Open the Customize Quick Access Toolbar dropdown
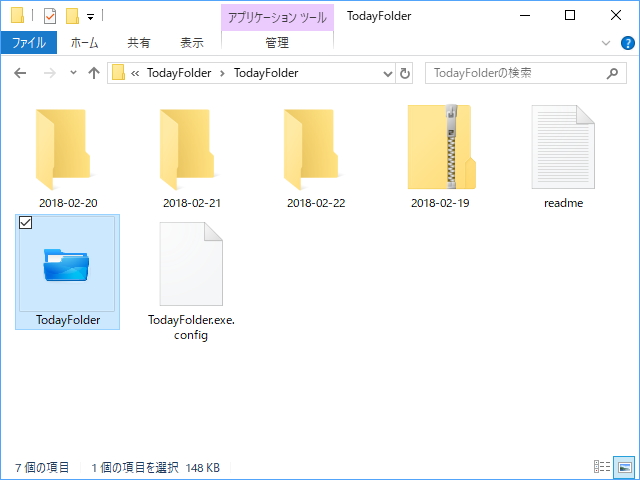 [x=90, y=16]
